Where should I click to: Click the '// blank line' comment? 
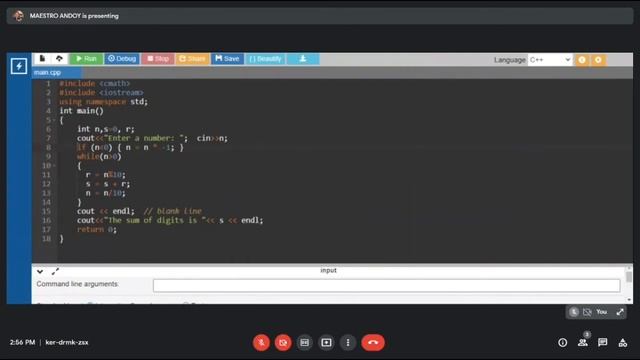(x=173, y=211)
